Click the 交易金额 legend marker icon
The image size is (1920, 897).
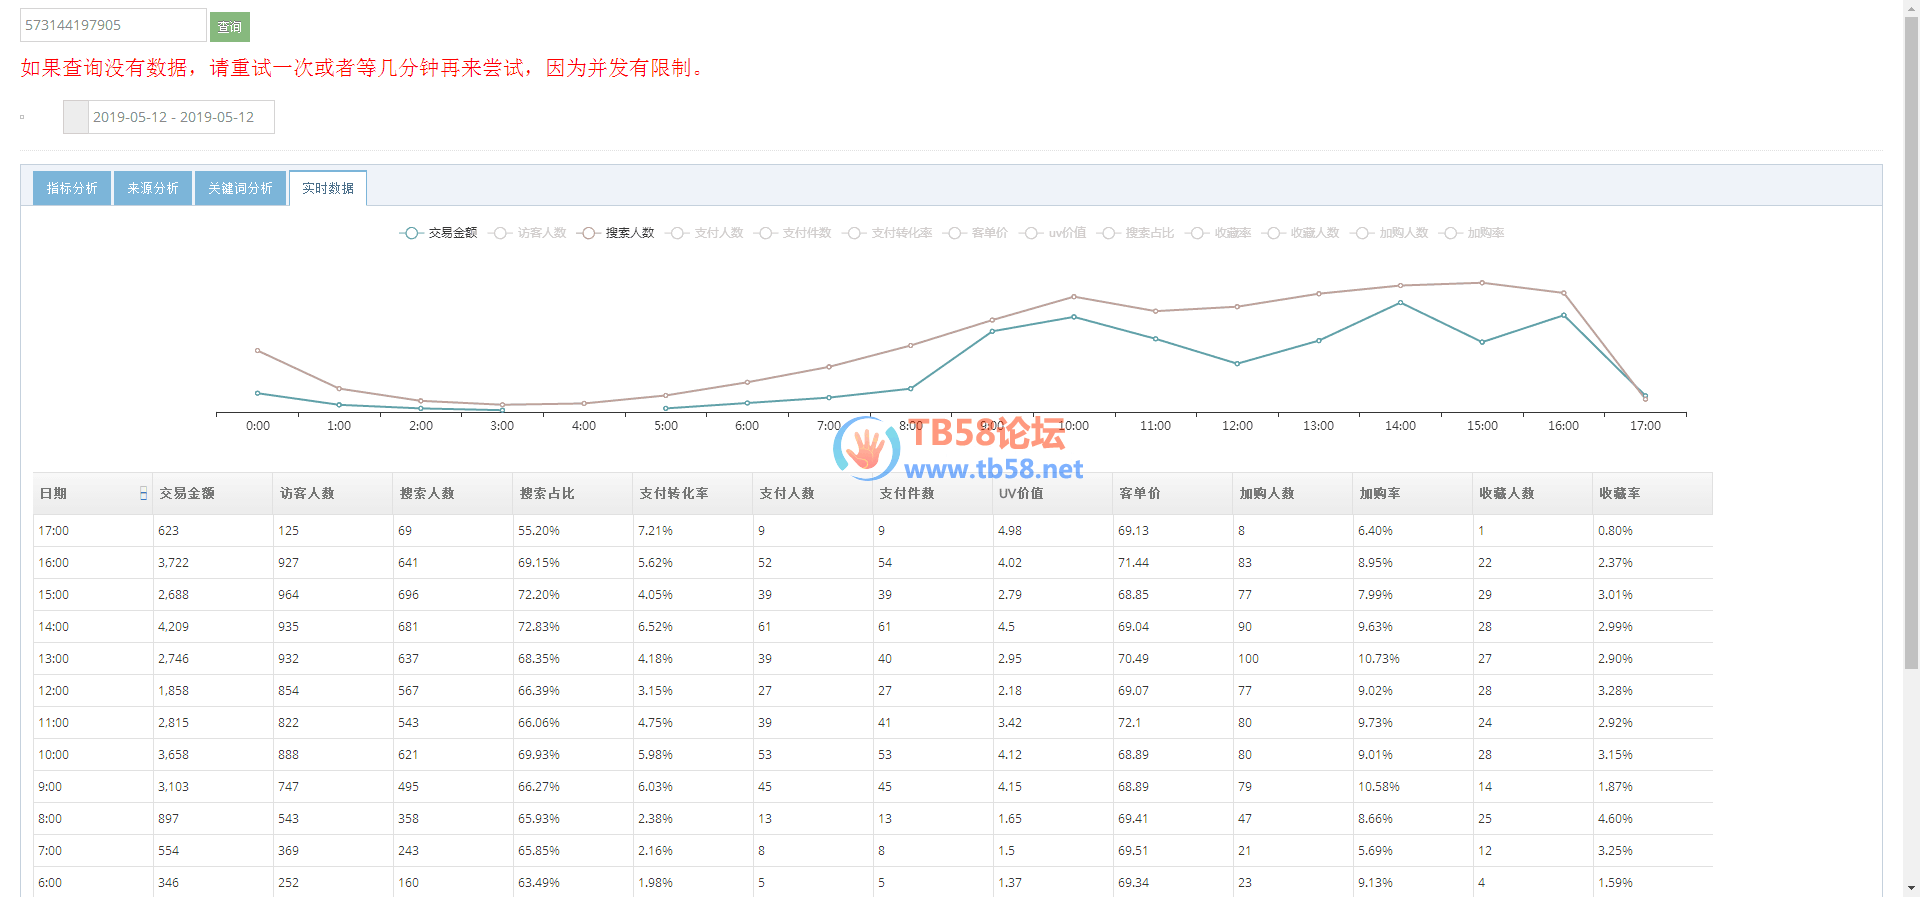click(x=410, y=233)
